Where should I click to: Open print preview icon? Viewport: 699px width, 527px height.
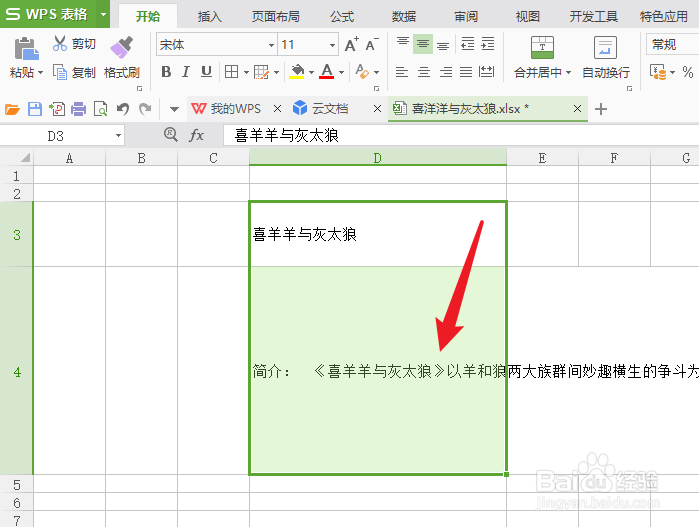click(x=100, y=109)
